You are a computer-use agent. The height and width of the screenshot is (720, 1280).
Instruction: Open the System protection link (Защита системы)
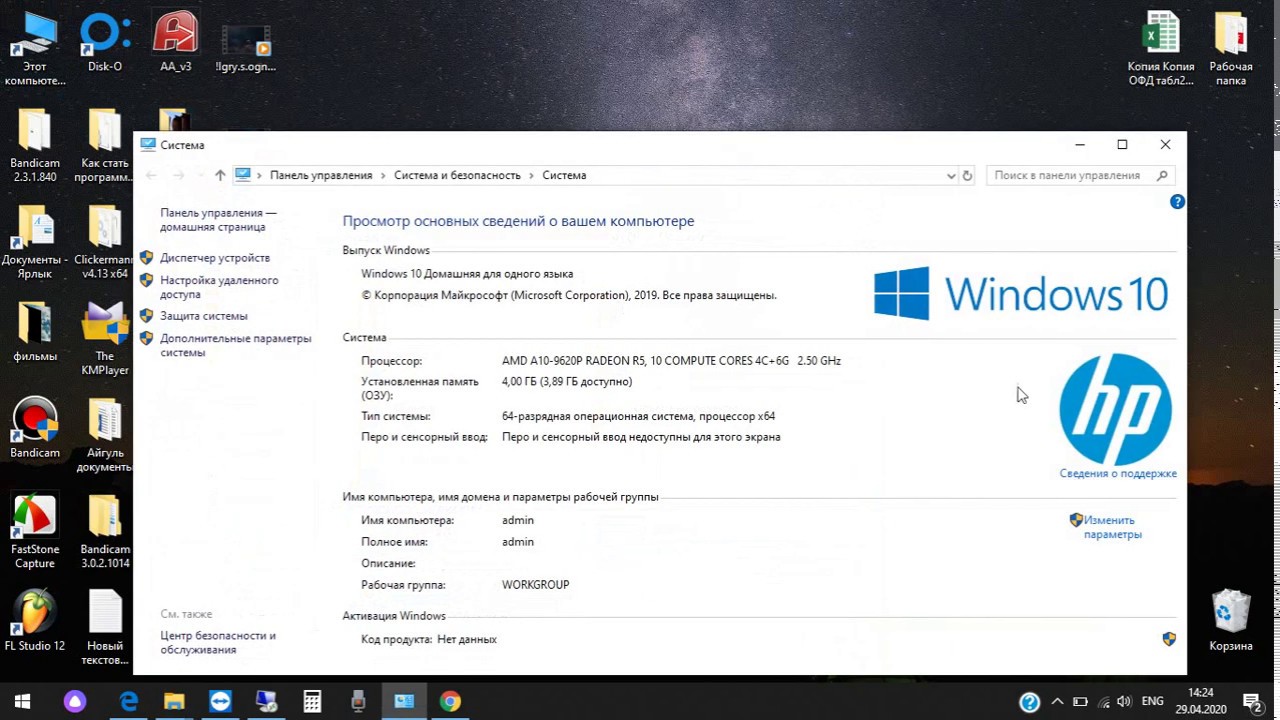(204, 316)
